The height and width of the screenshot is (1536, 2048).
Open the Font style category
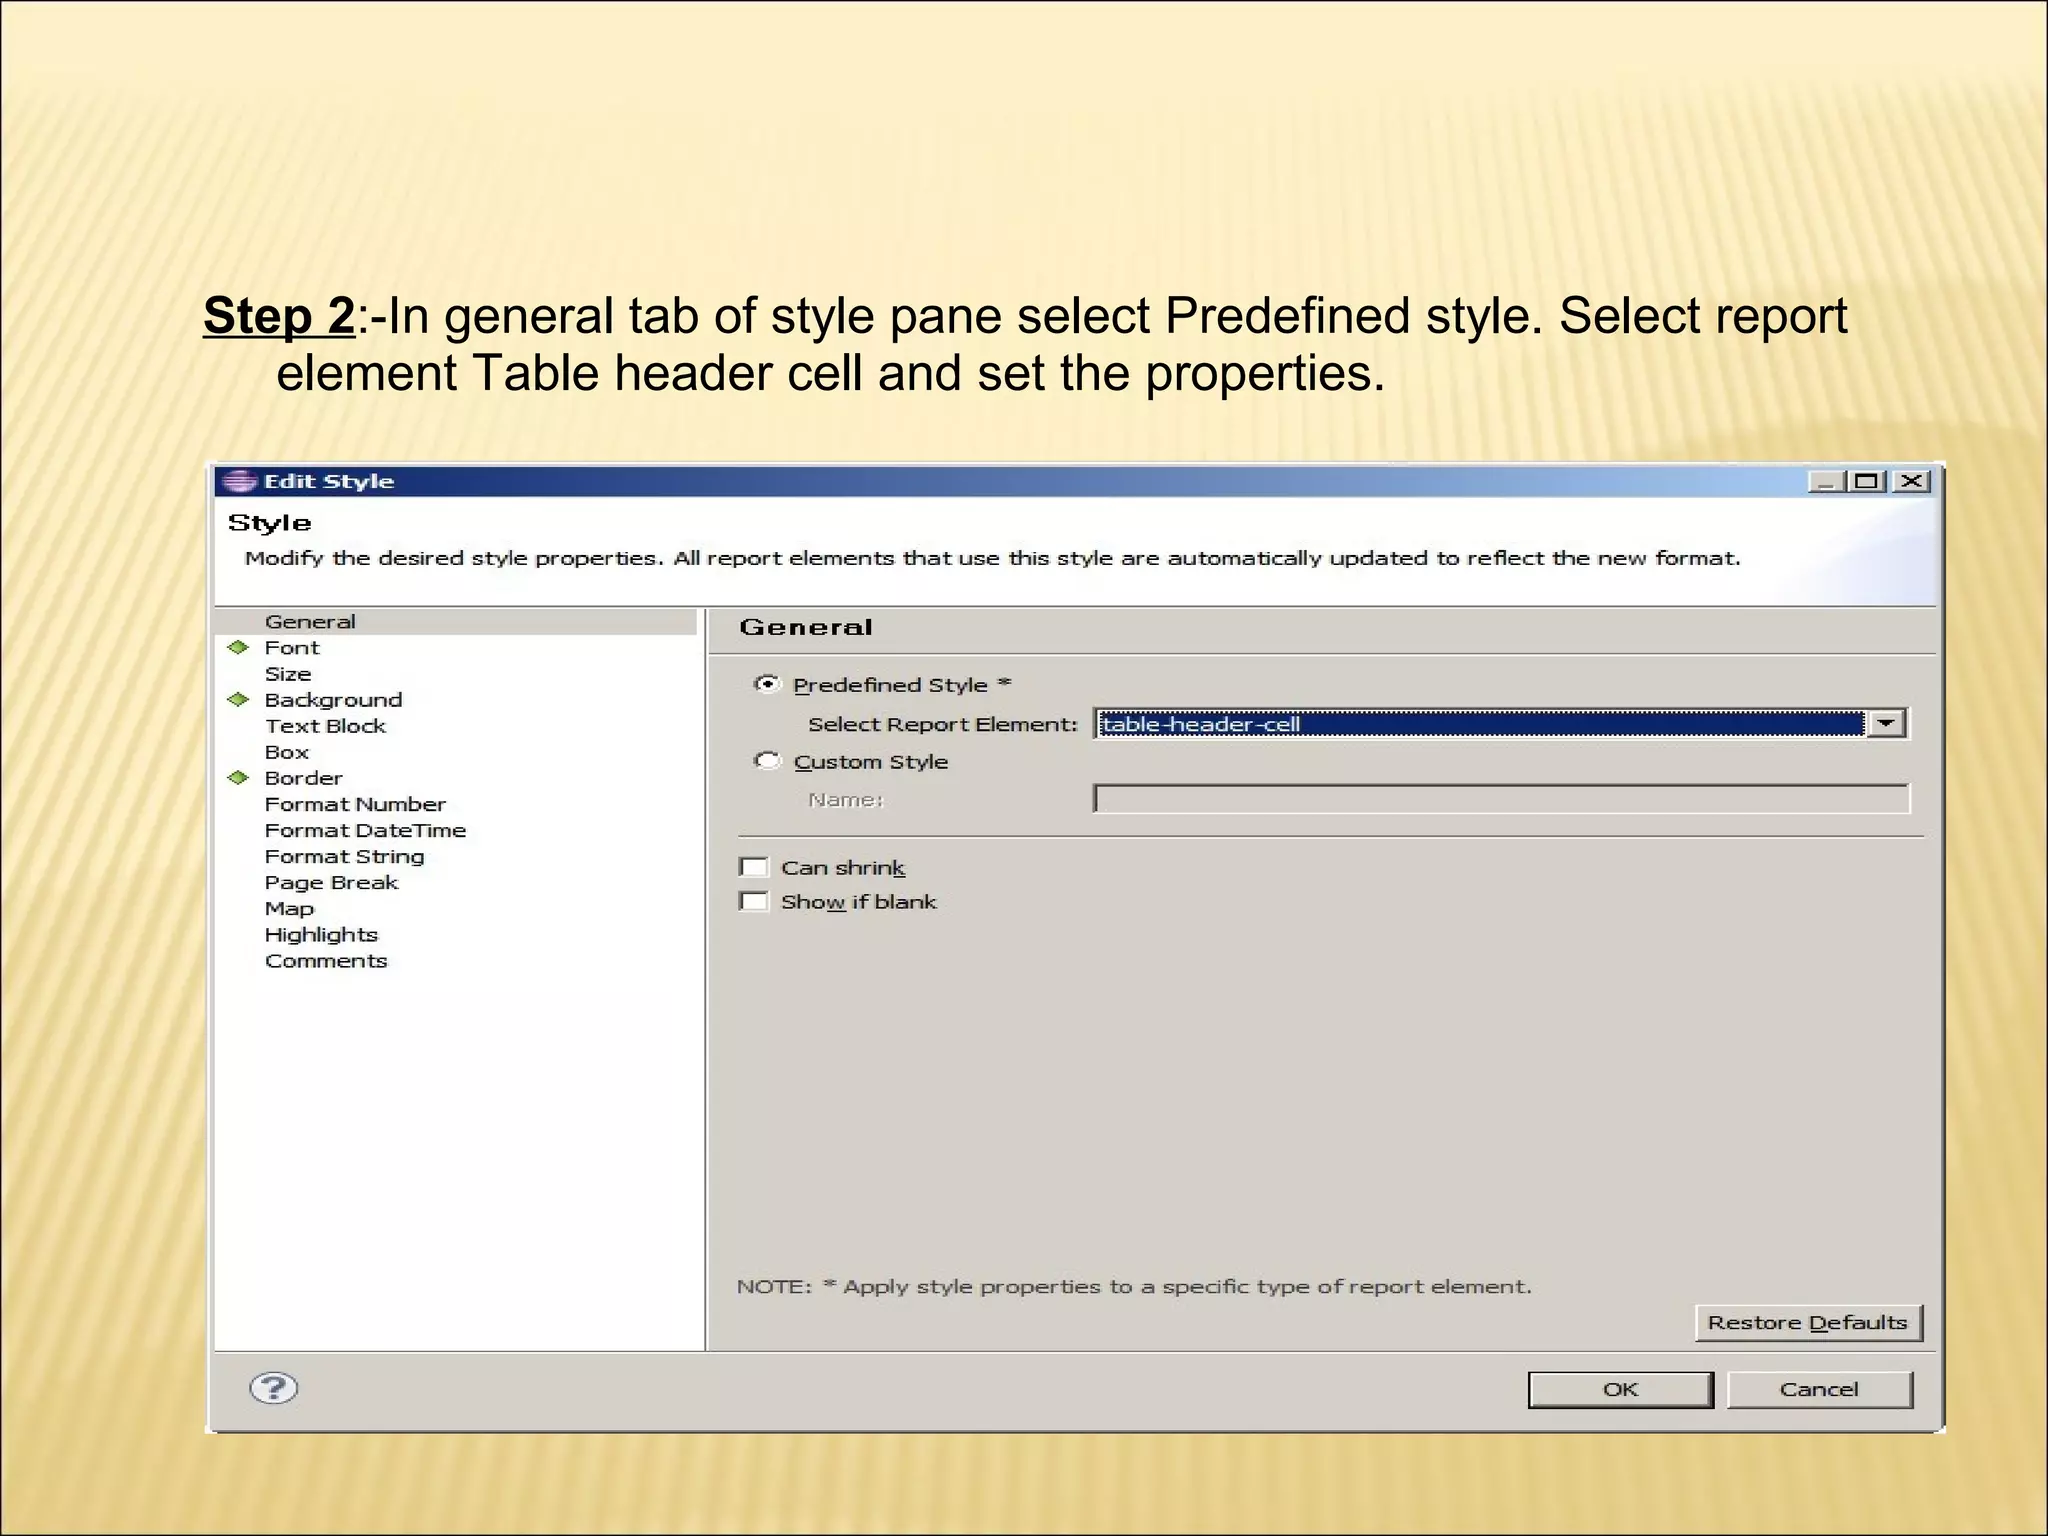point(292,647)
